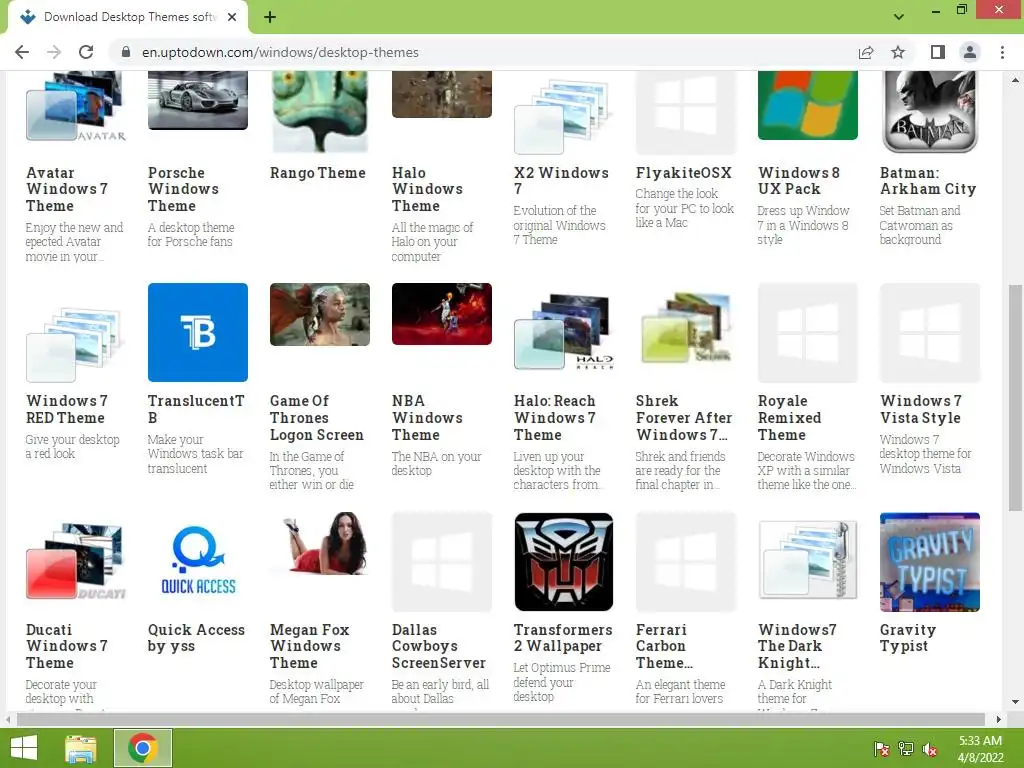Click the Chrome taskbar icon
The width and height of the screenshot is (1024, 768).
[x=143, y=748]
